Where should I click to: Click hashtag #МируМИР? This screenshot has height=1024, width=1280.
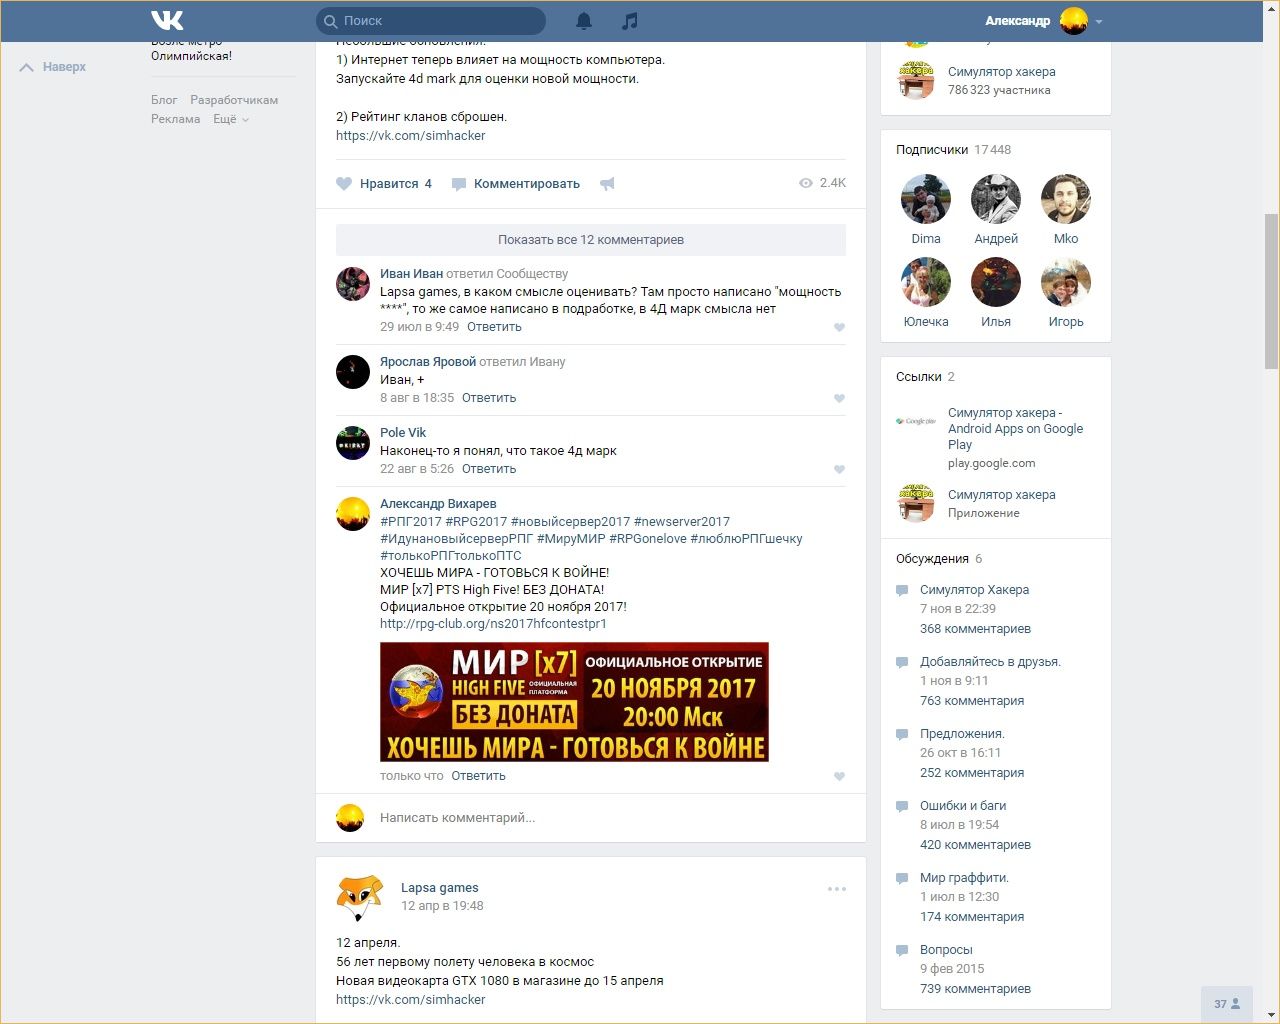[x=571, y=539]
